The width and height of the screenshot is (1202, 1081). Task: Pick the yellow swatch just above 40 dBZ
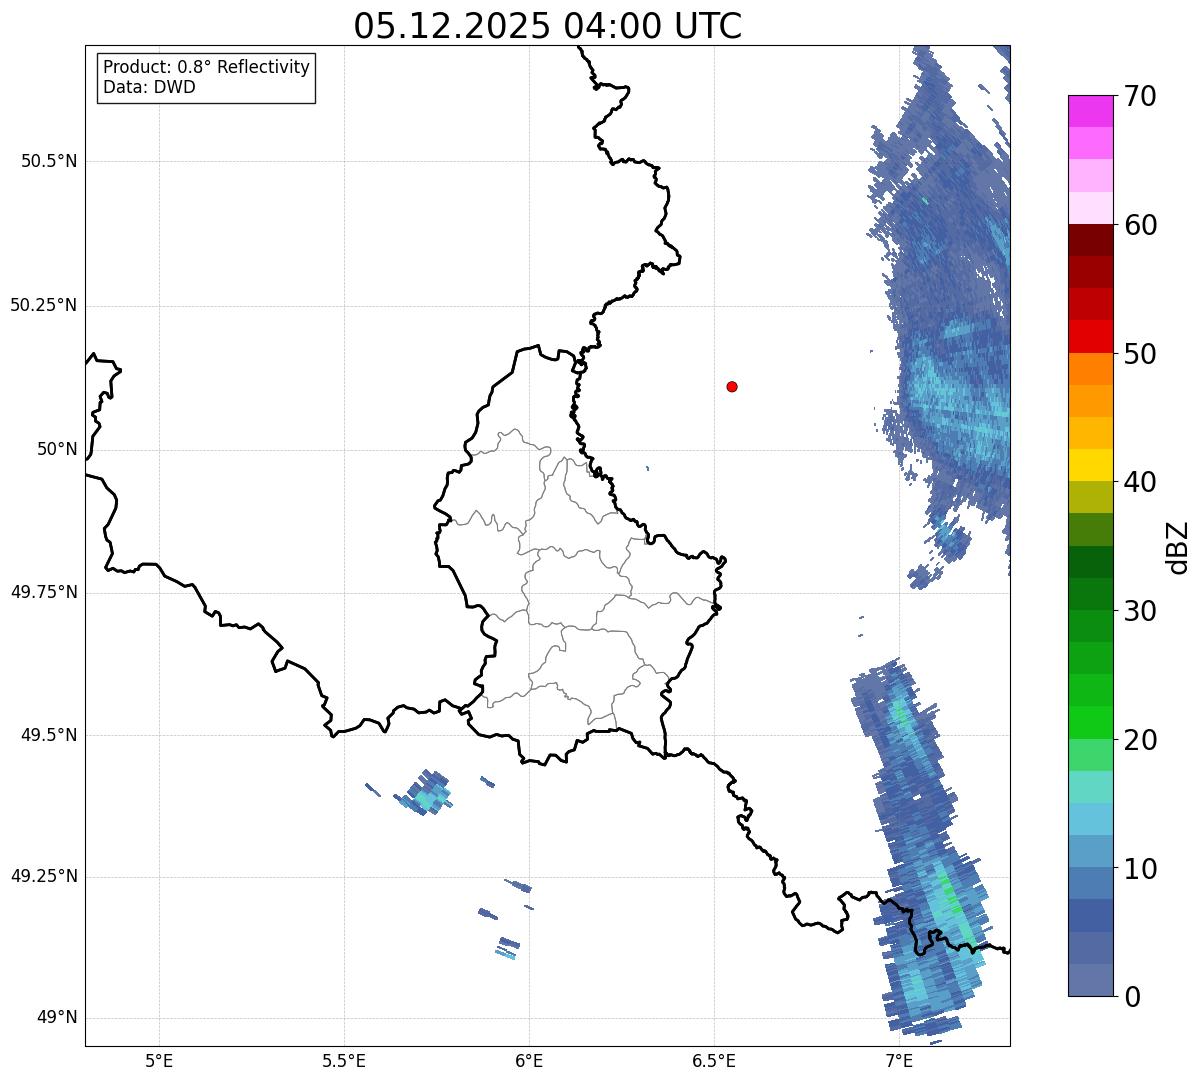point(1091,465)
